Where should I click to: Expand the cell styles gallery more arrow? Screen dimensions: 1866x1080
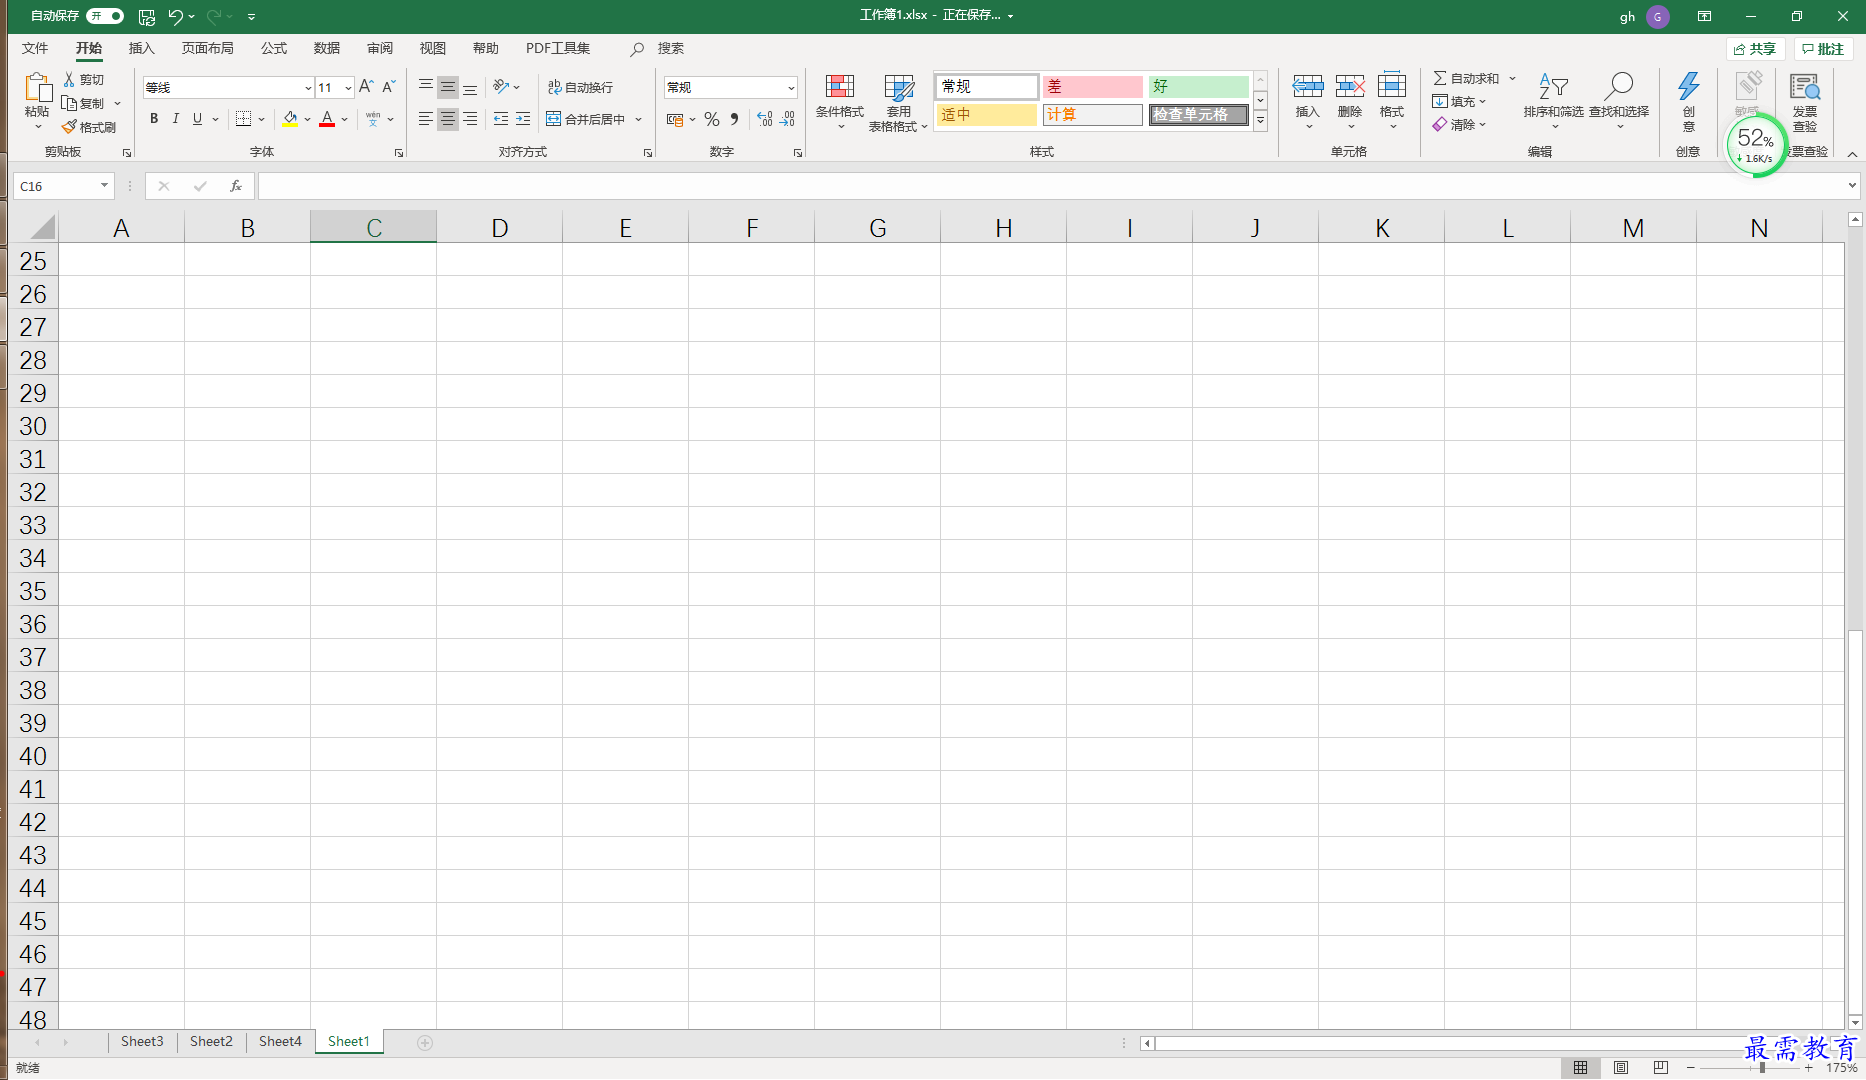tap(1261, 120)
